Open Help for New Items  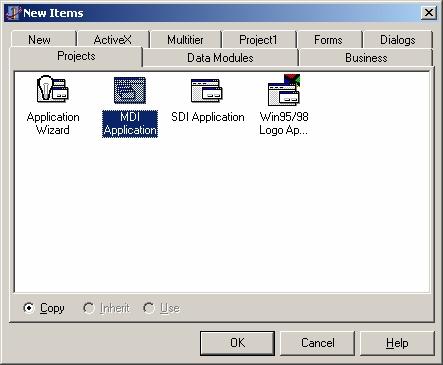(397, 343)
